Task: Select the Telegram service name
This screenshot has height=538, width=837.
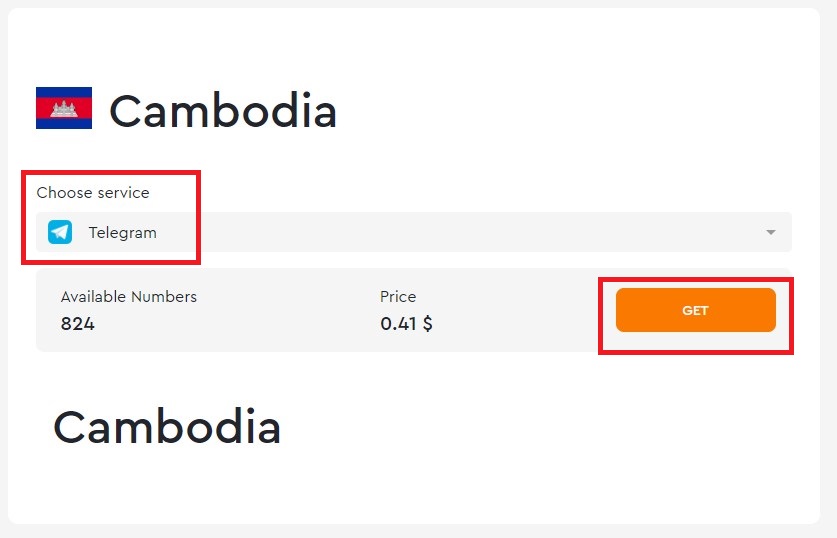Action: pos(123,233)
